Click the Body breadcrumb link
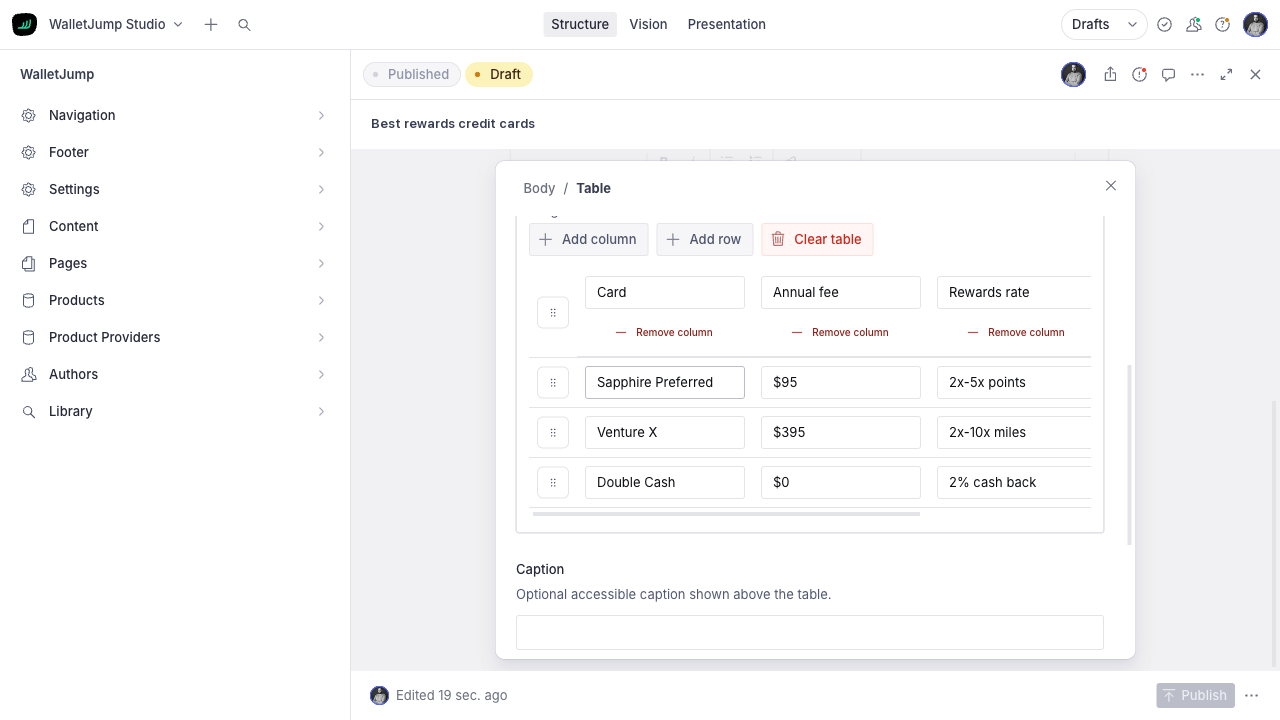The height and width of the screenshot is (720, 1280). [x=539, y=188]
